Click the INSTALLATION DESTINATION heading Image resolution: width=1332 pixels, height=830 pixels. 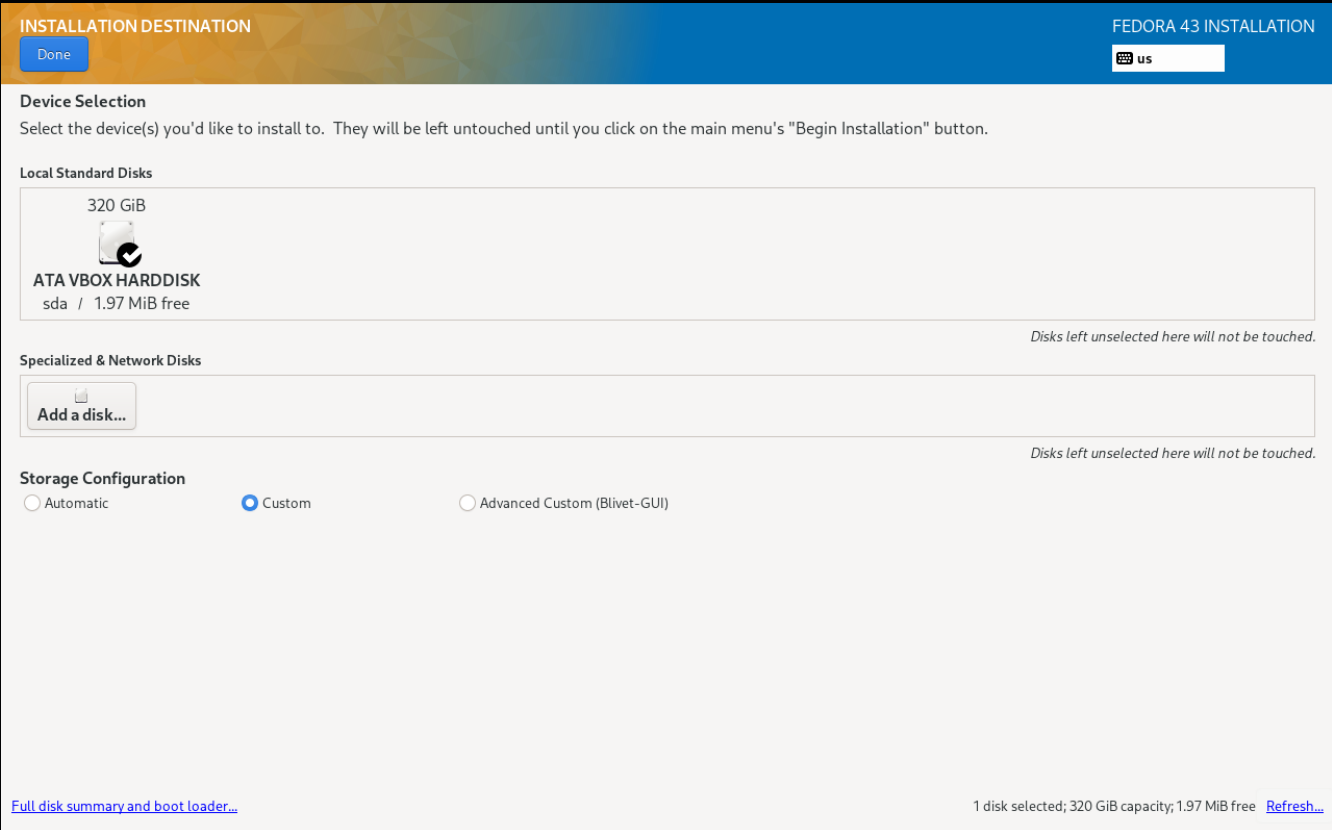tap(135, 26)
